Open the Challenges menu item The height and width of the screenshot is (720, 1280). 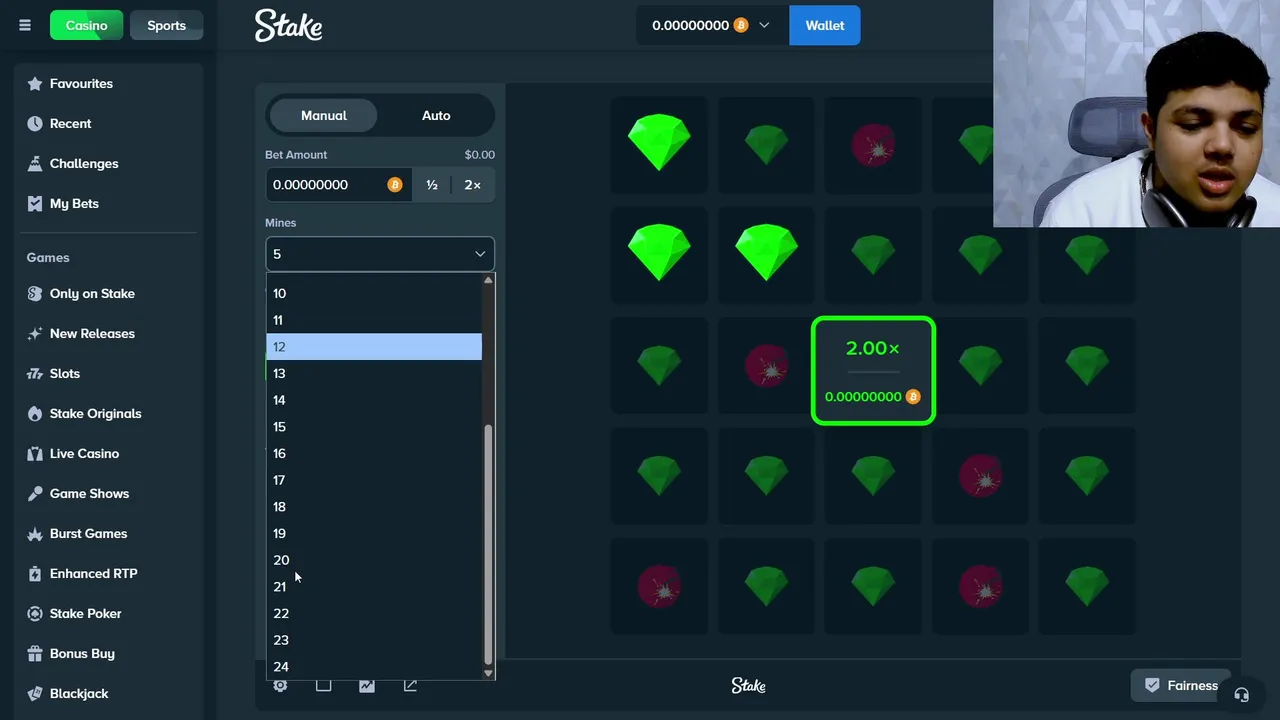point(110,164)
